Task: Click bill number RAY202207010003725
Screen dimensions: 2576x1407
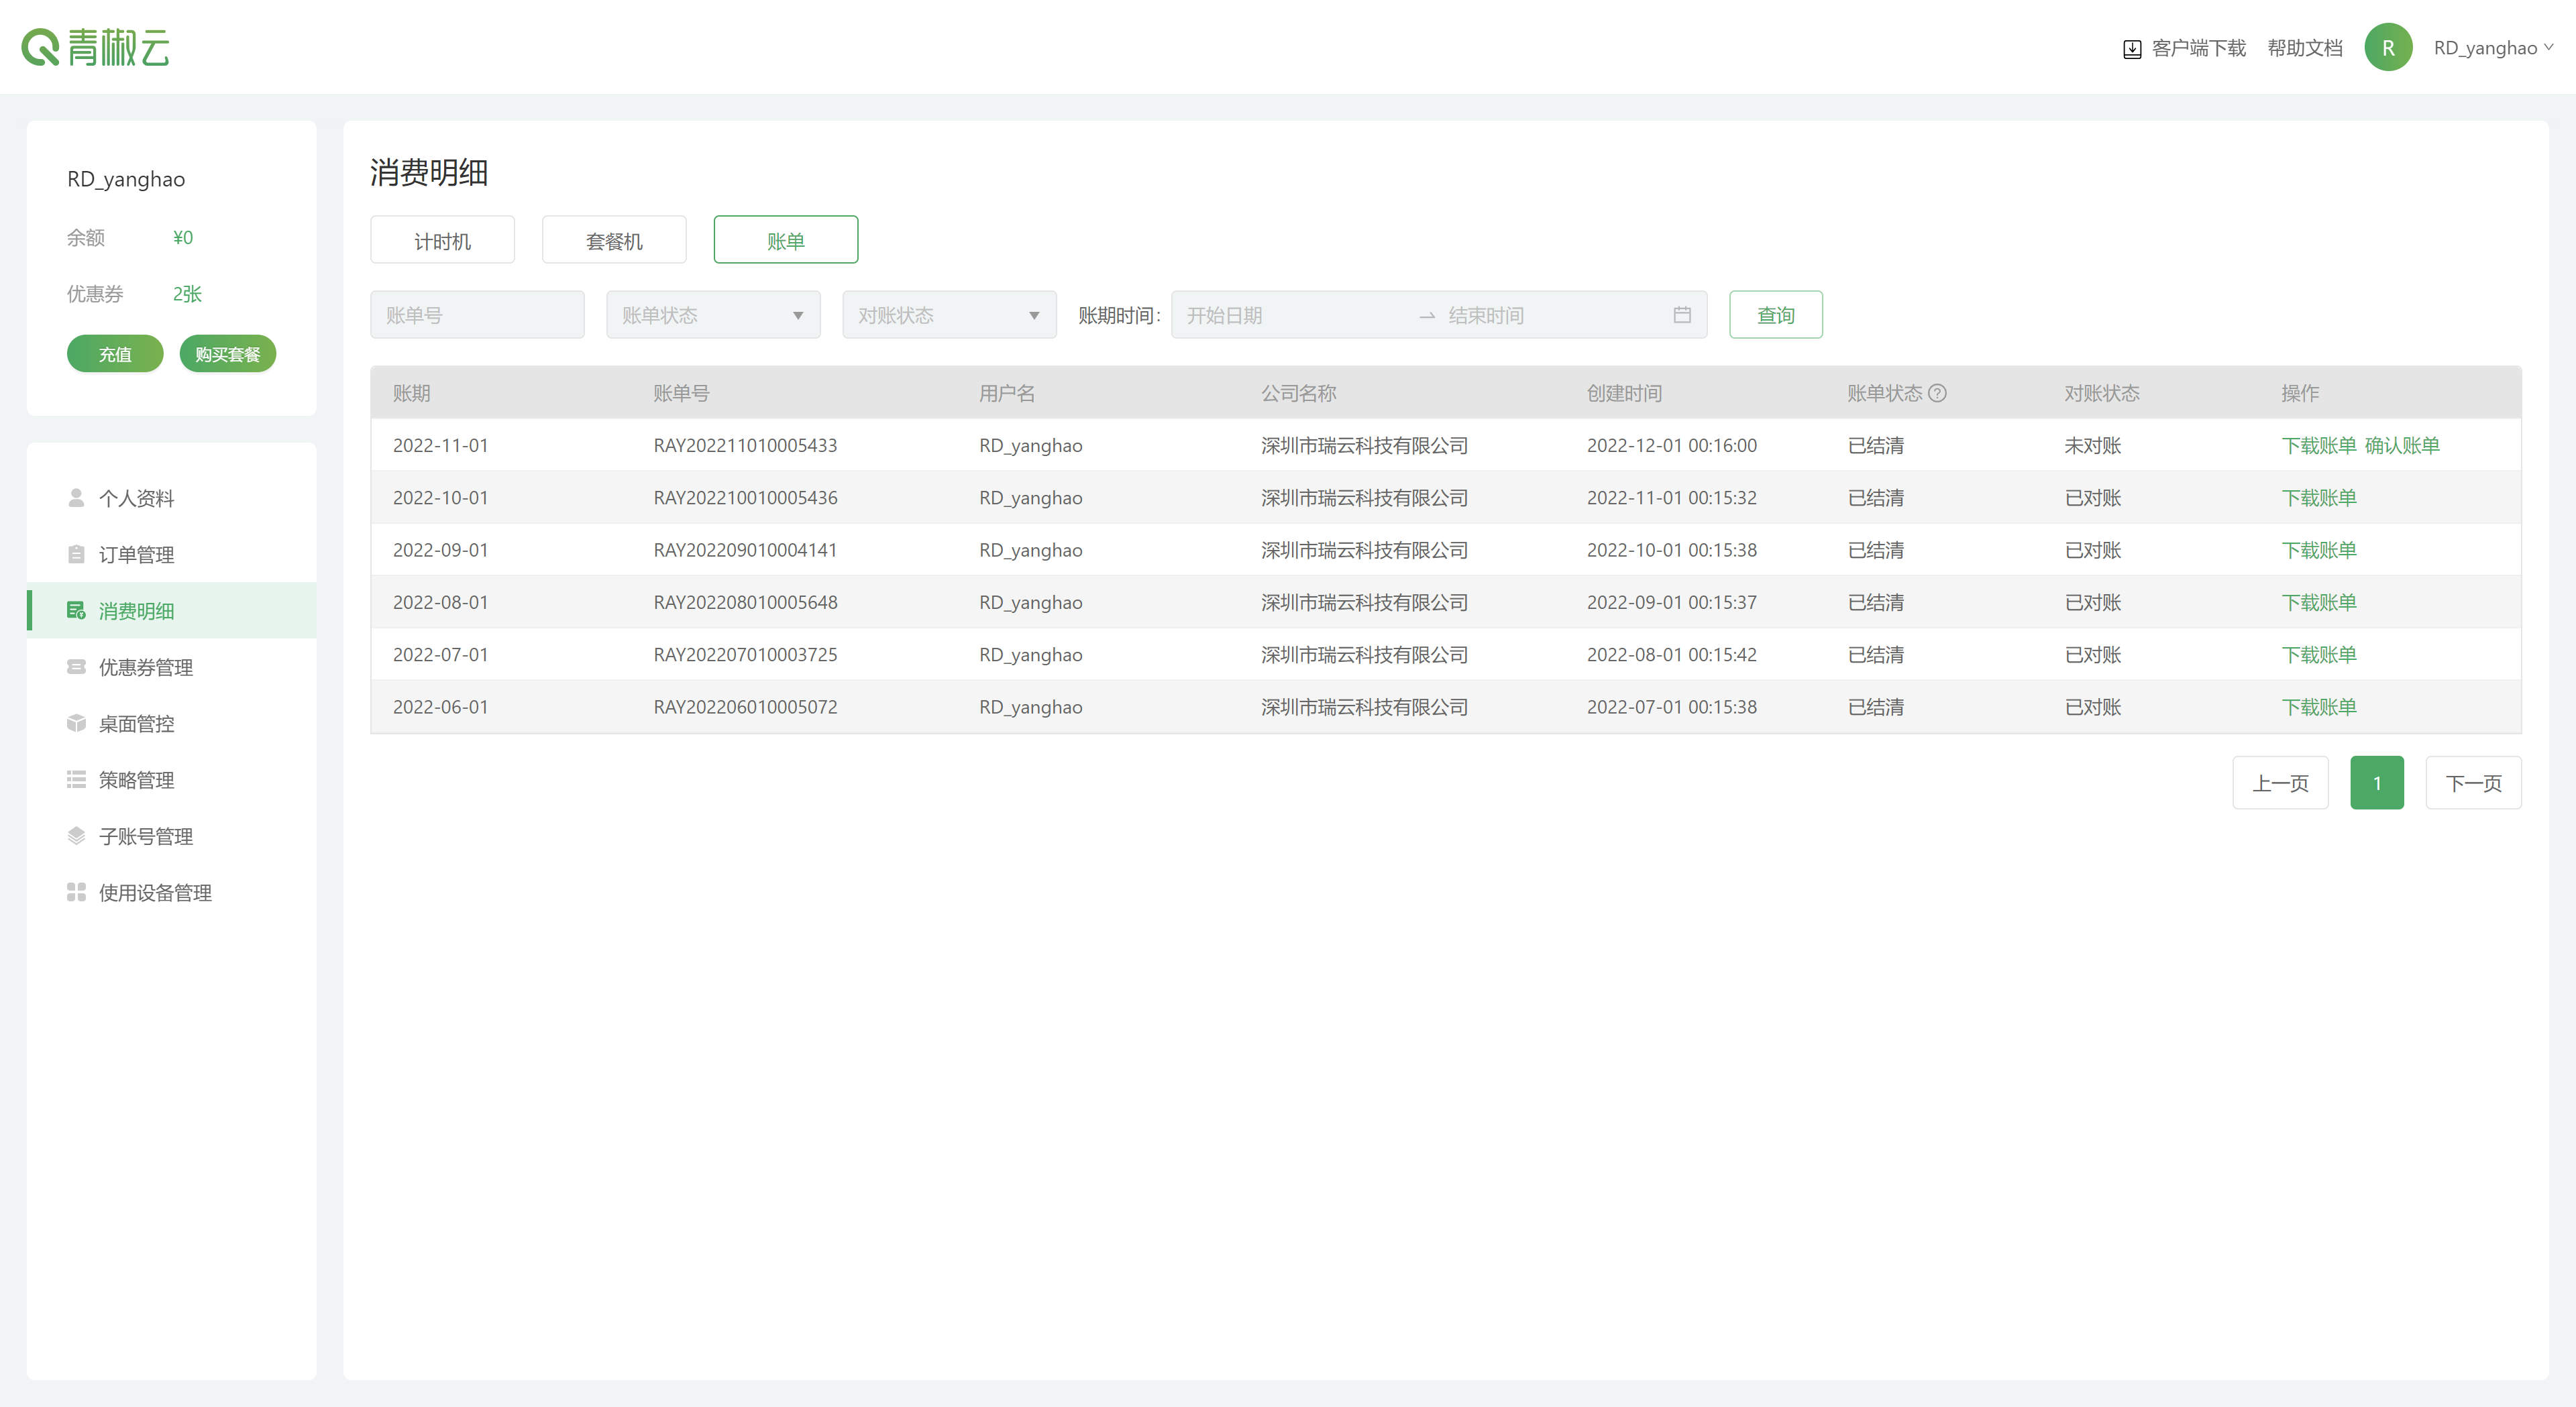Action: [745, 654]
